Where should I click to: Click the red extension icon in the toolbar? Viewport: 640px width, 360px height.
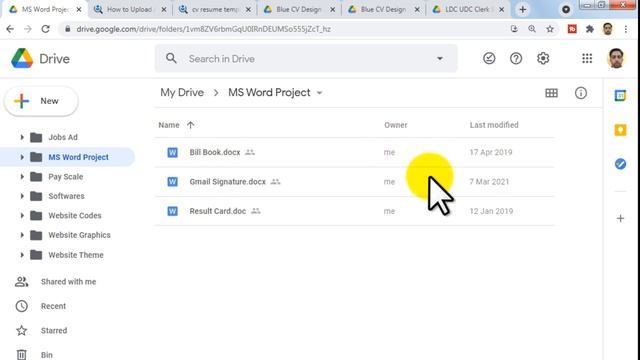coord(572,29)
